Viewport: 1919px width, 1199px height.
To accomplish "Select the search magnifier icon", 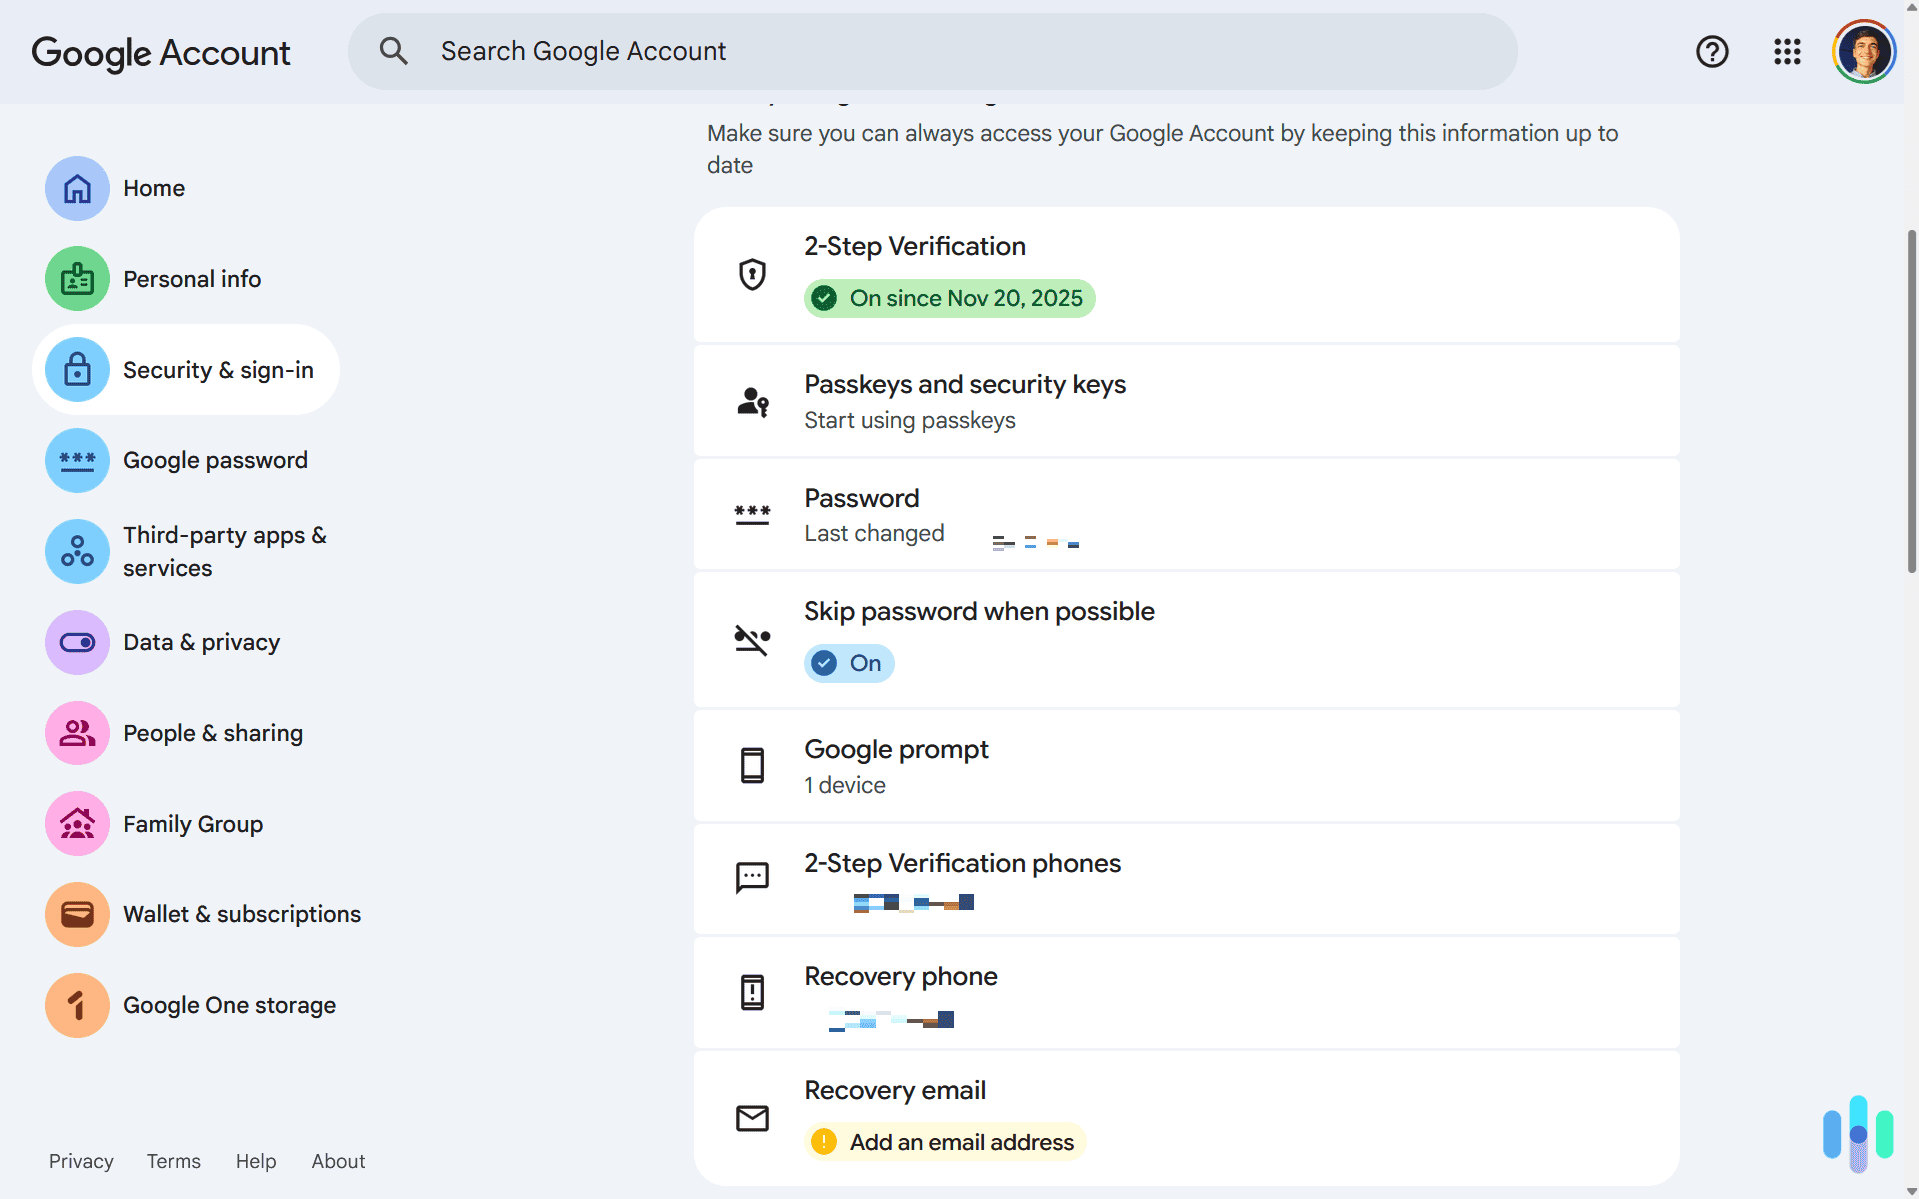I will coord(393,50).
